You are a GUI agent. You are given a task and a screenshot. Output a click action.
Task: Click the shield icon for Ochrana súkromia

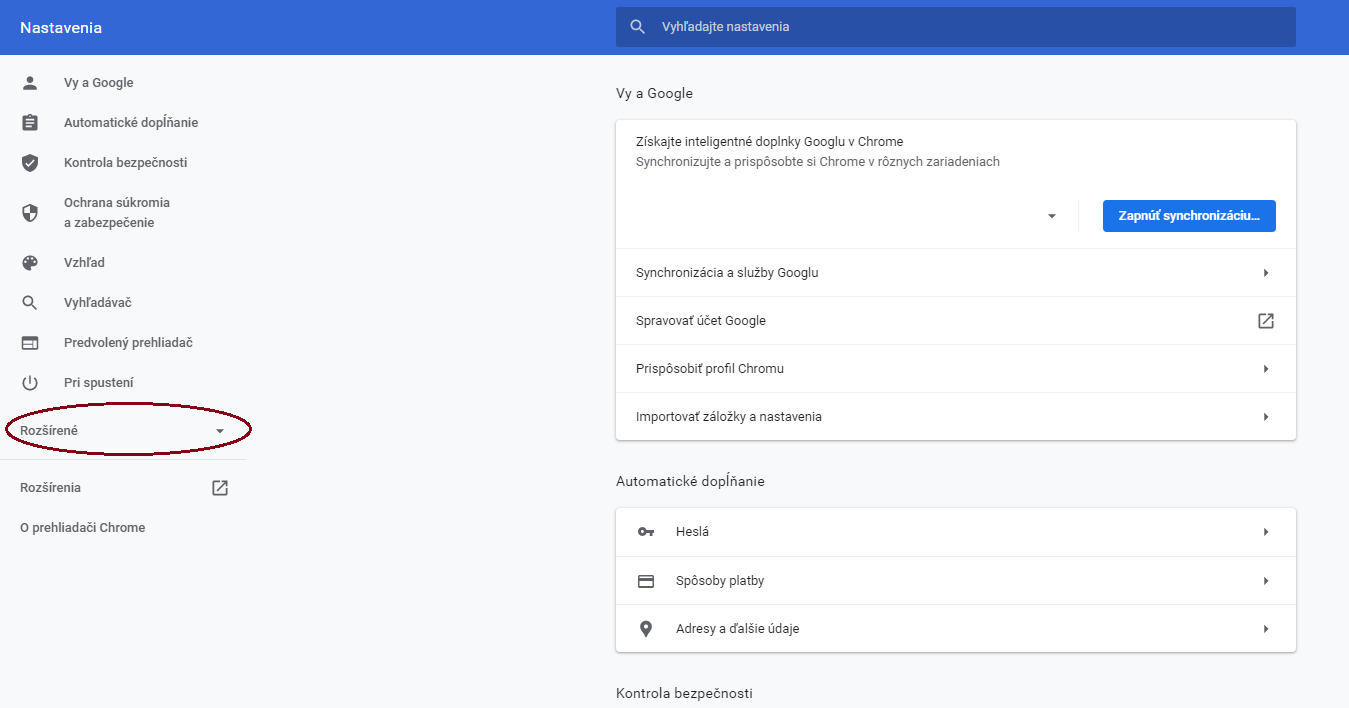30,213
